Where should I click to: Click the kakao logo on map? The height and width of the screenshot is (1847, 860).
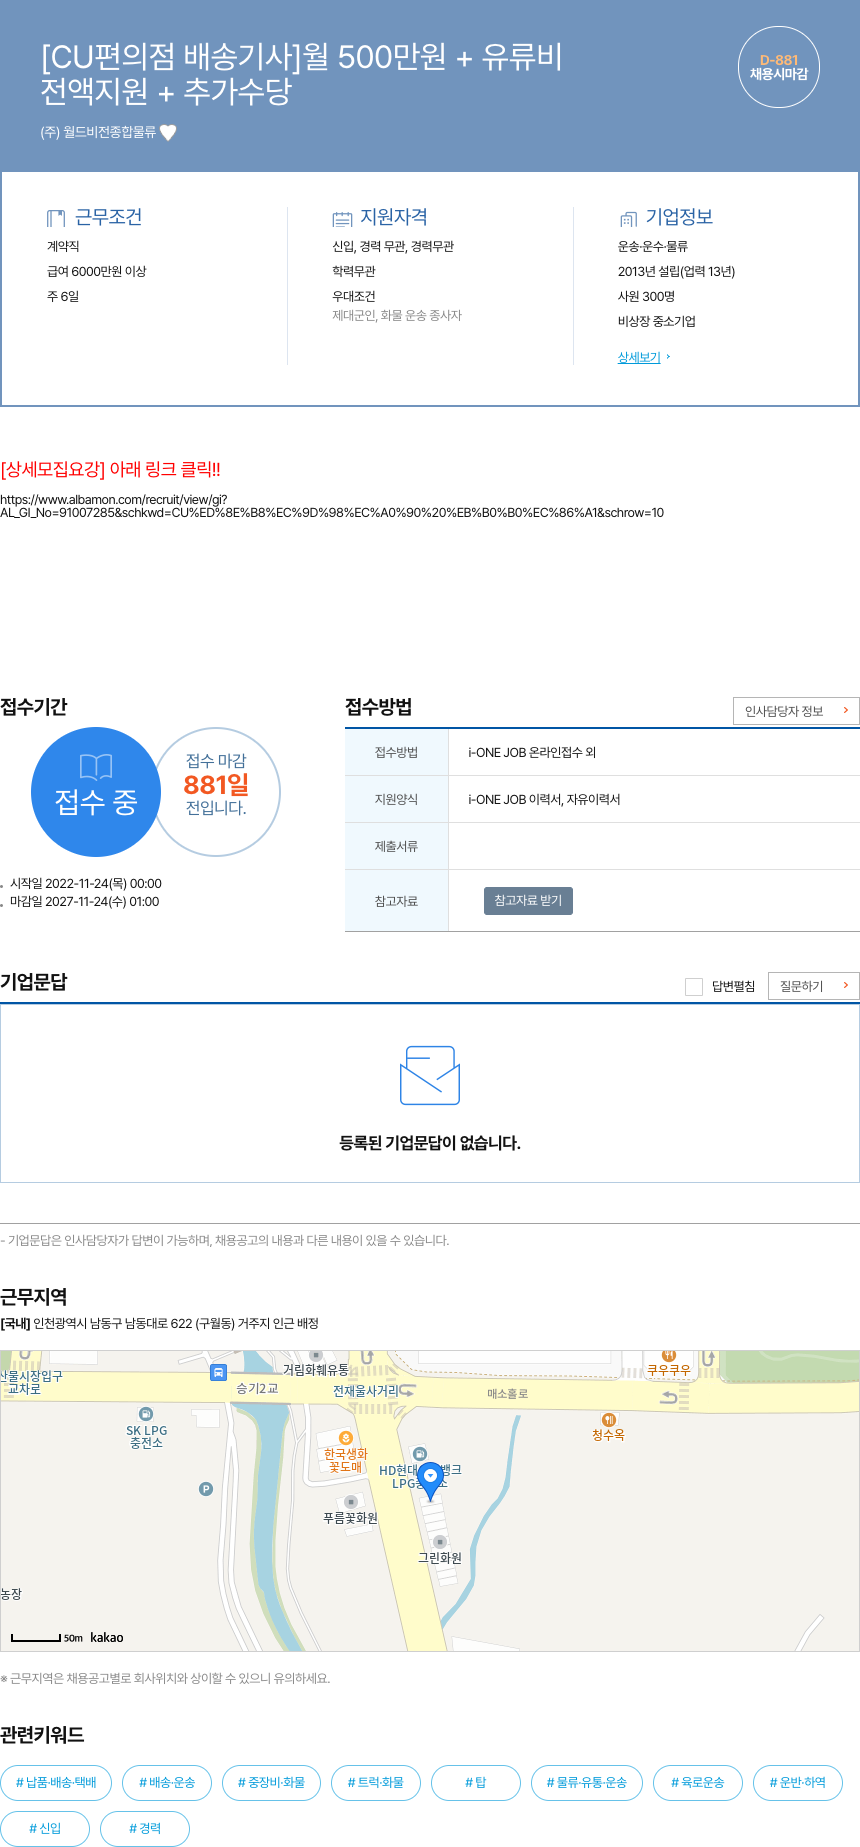107,1637
